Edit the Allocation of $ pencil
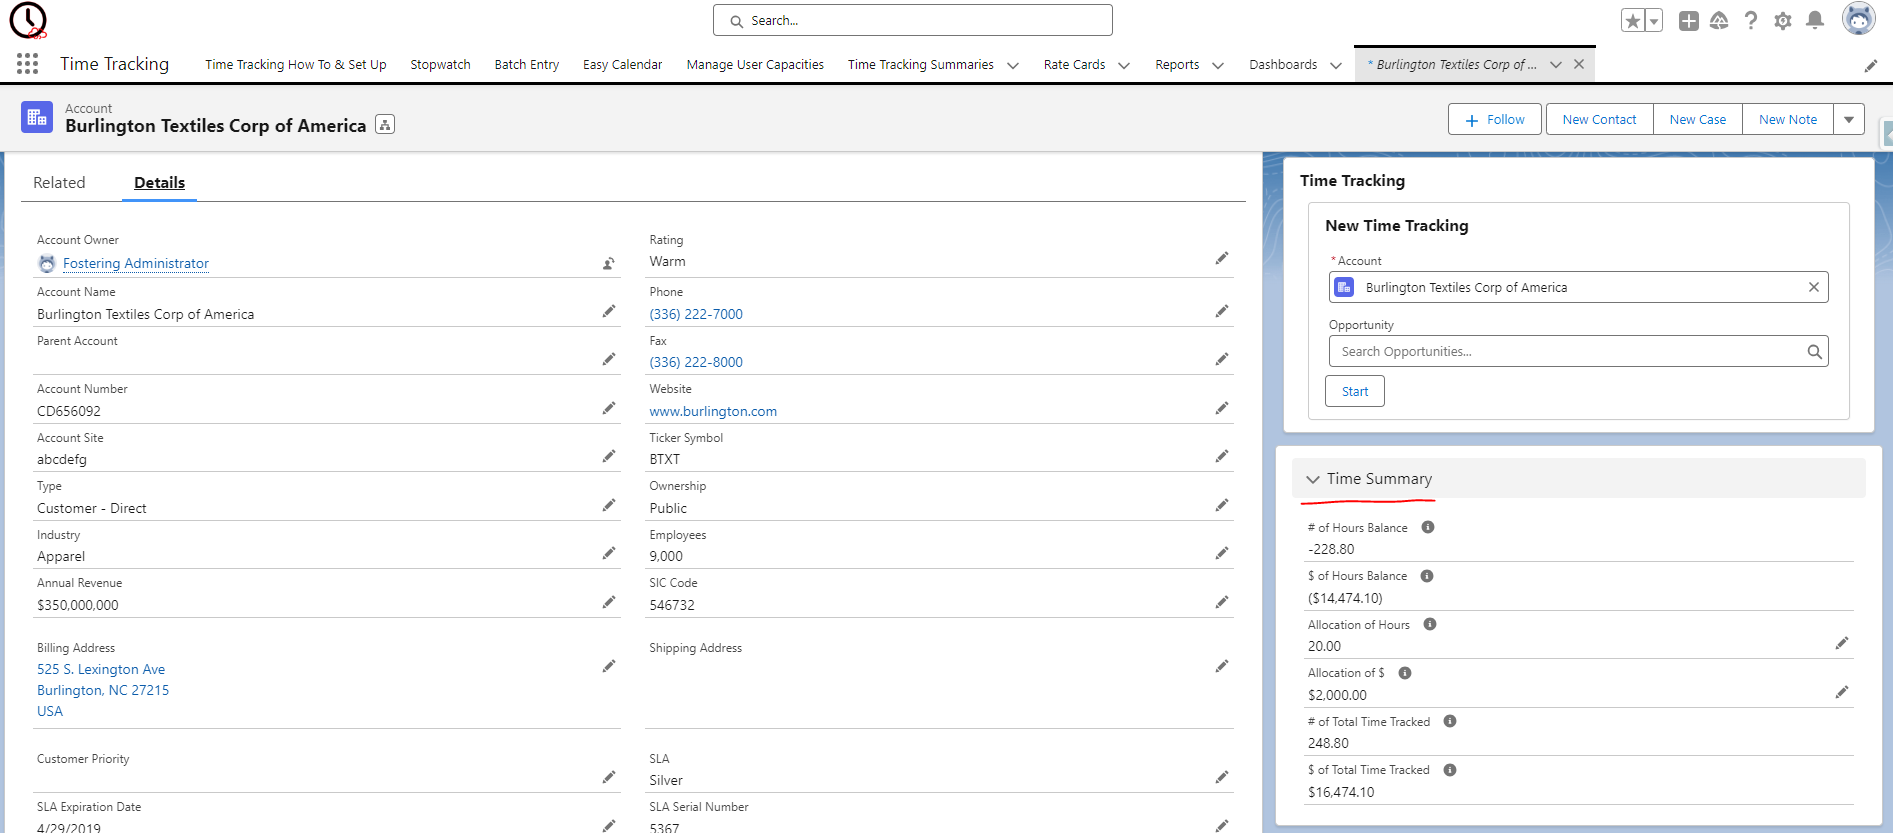Viewport: 1893px width, 833px height. click(1841, 692)
